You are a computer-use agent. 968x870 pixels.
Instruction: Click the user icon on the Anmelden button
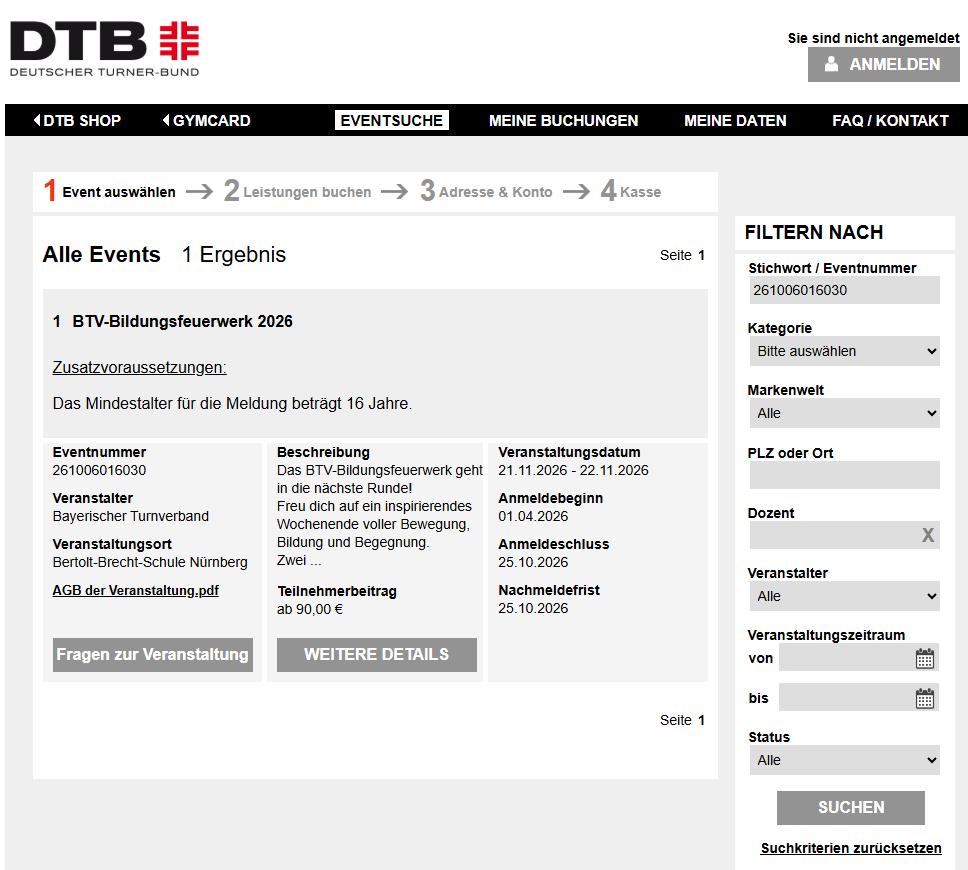click(x=831, y=64)
